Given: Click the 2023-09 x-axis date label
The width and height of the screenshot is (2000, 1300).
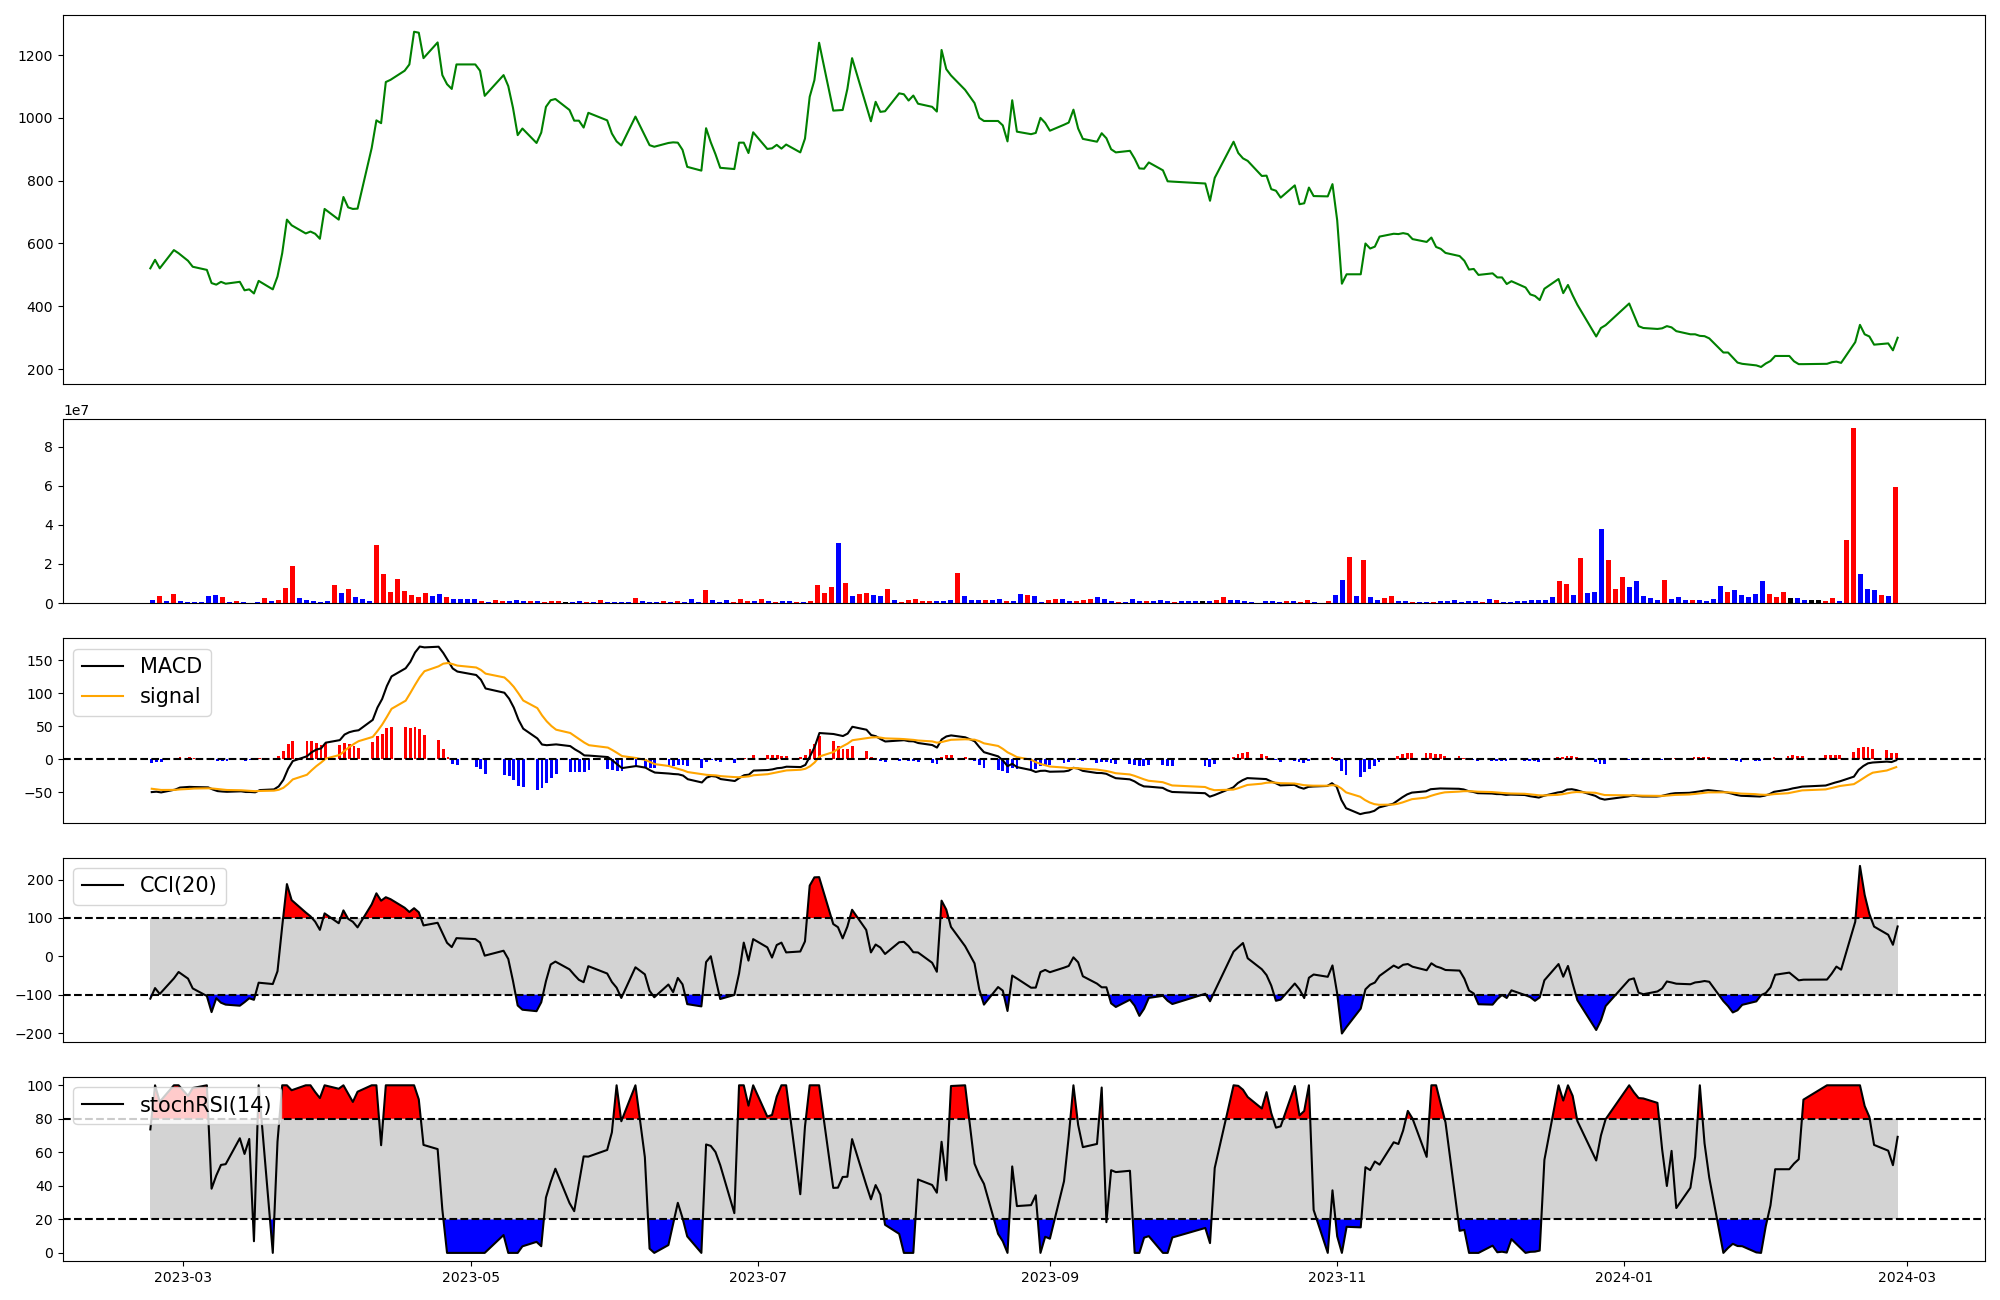Looking at the screenshot, I should (1050, 1276).
